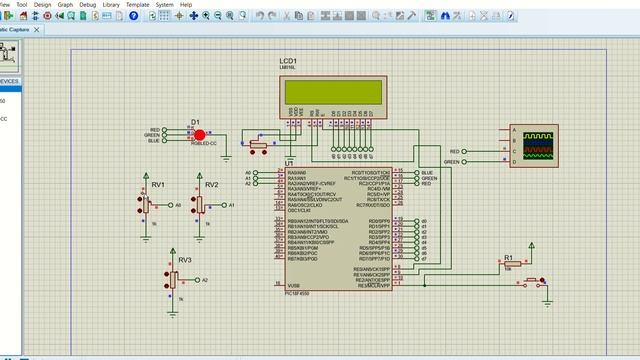
Task: Click the GREEN terminal wired to oscilloscope
Action: point(464,162)
